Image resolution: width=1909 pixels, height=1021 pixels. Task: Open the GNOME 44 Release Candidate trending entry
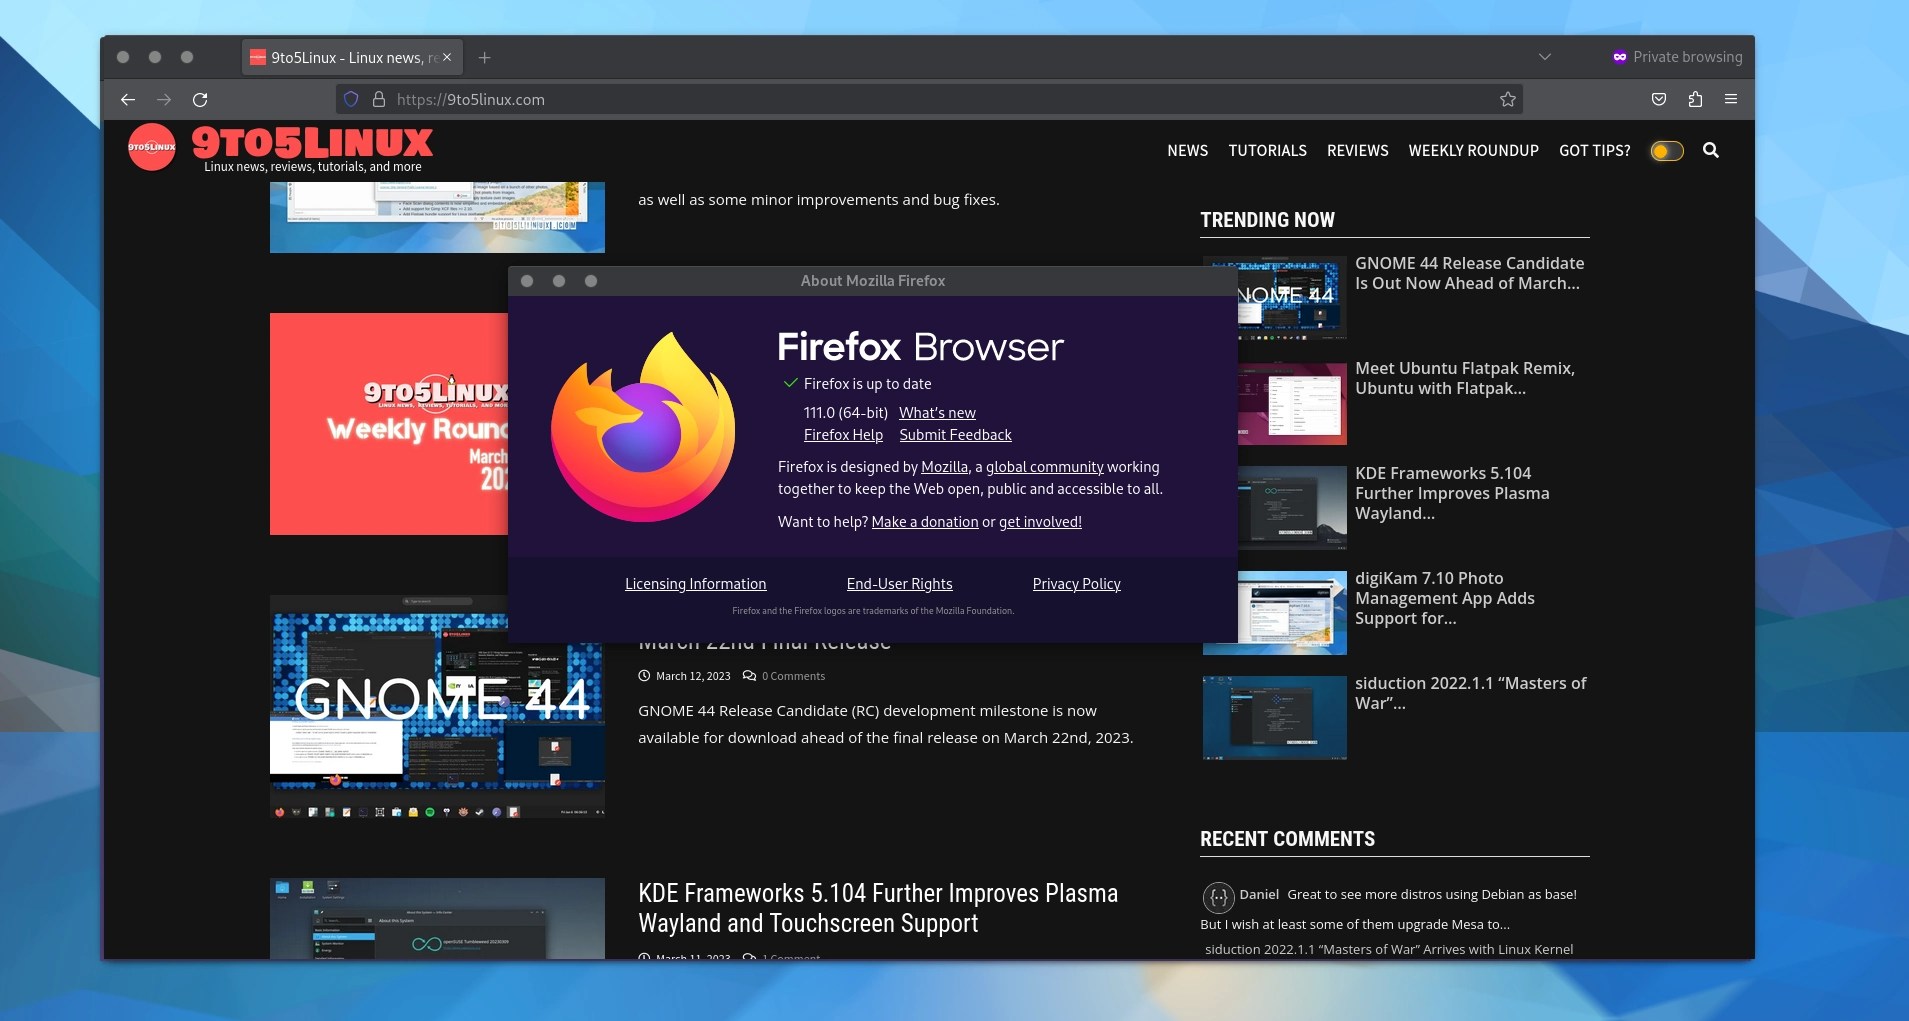(1469, 273)
